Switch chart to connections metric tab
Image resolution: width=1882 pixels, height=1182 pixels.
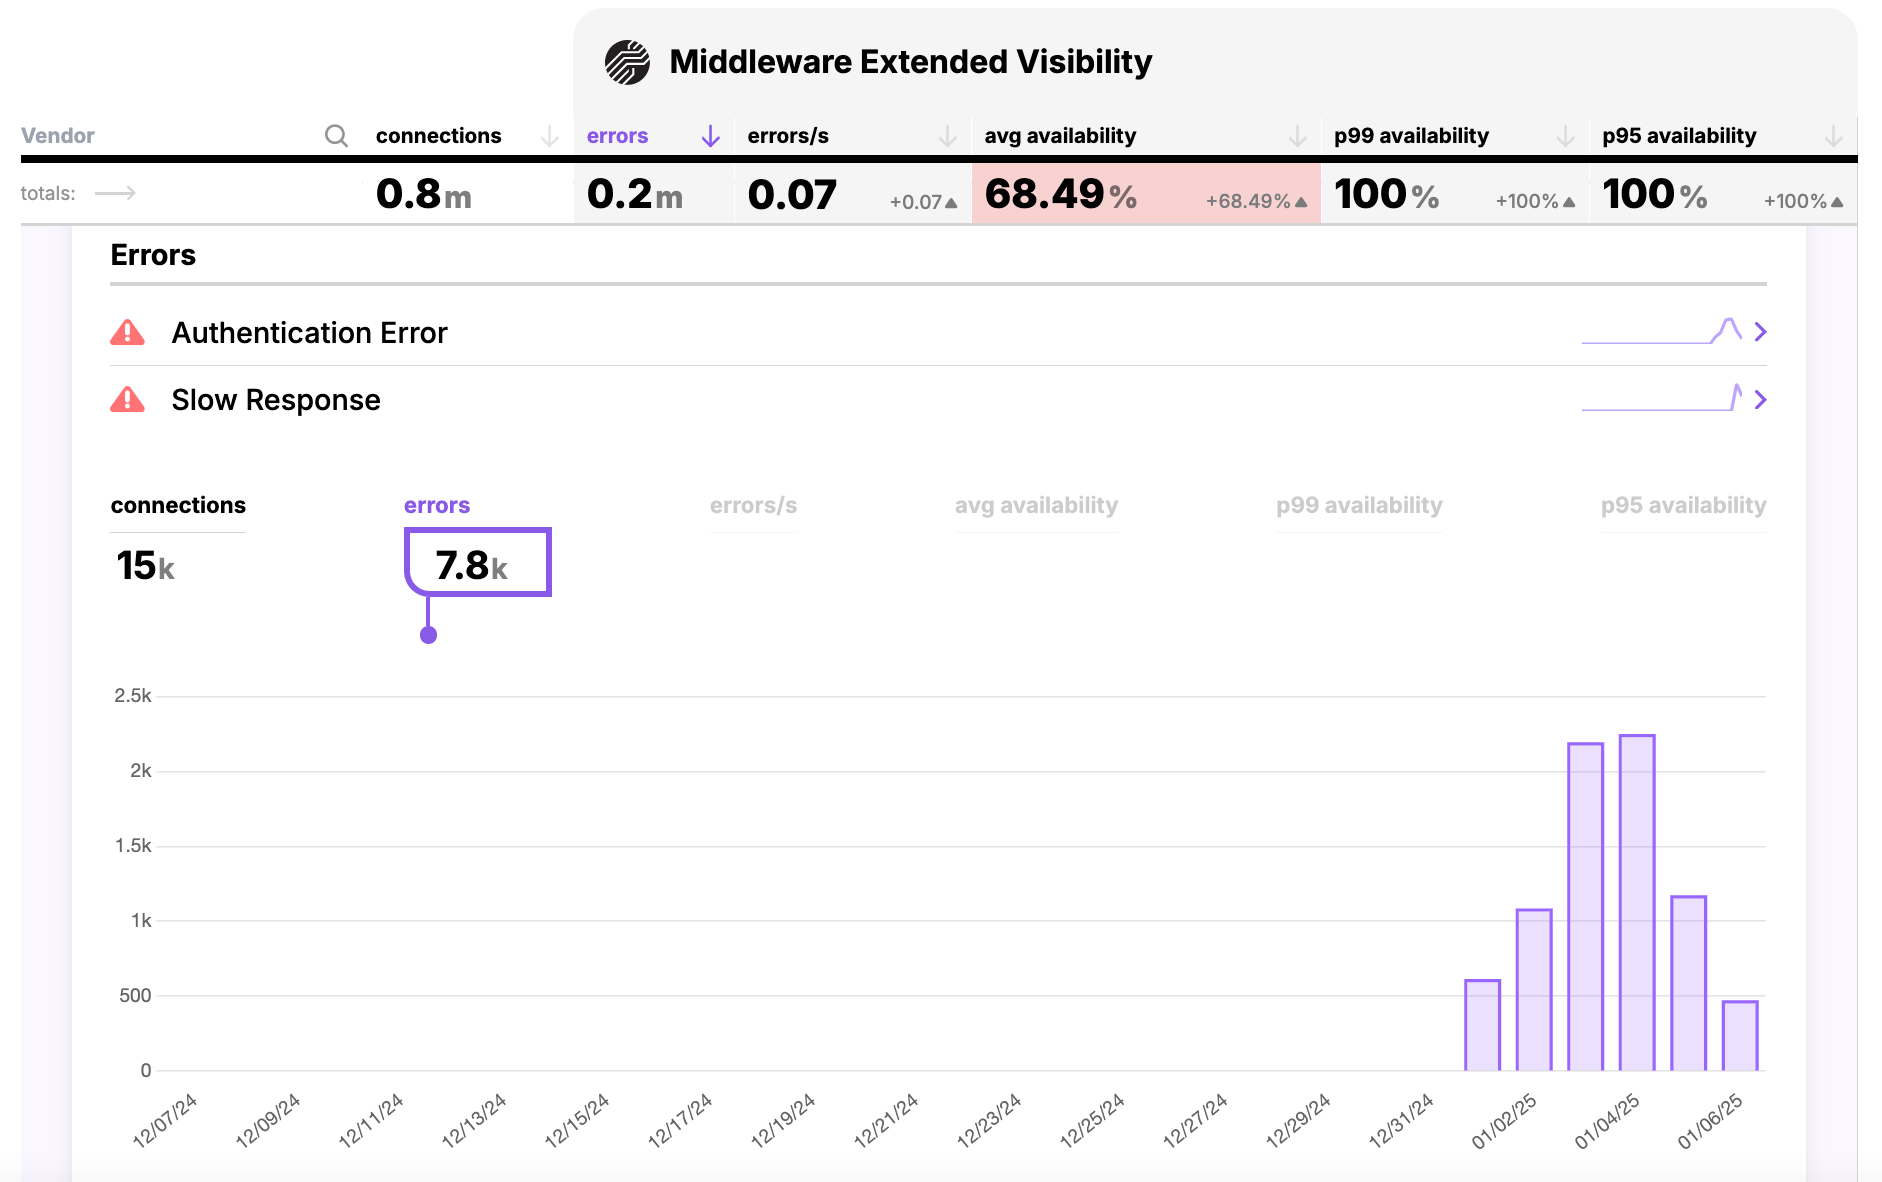pyautogui.click(x=178, y=506)
